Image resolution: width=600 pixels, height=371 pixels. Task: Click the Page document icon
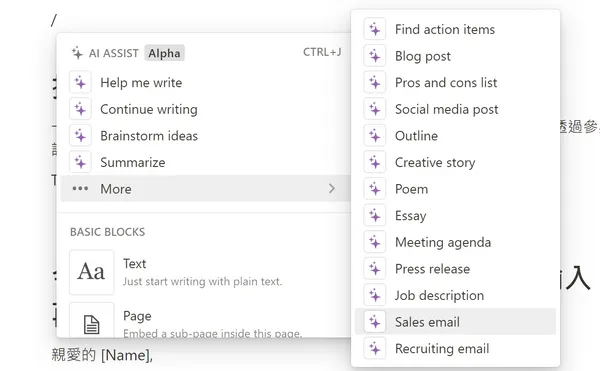coord(91,325)
